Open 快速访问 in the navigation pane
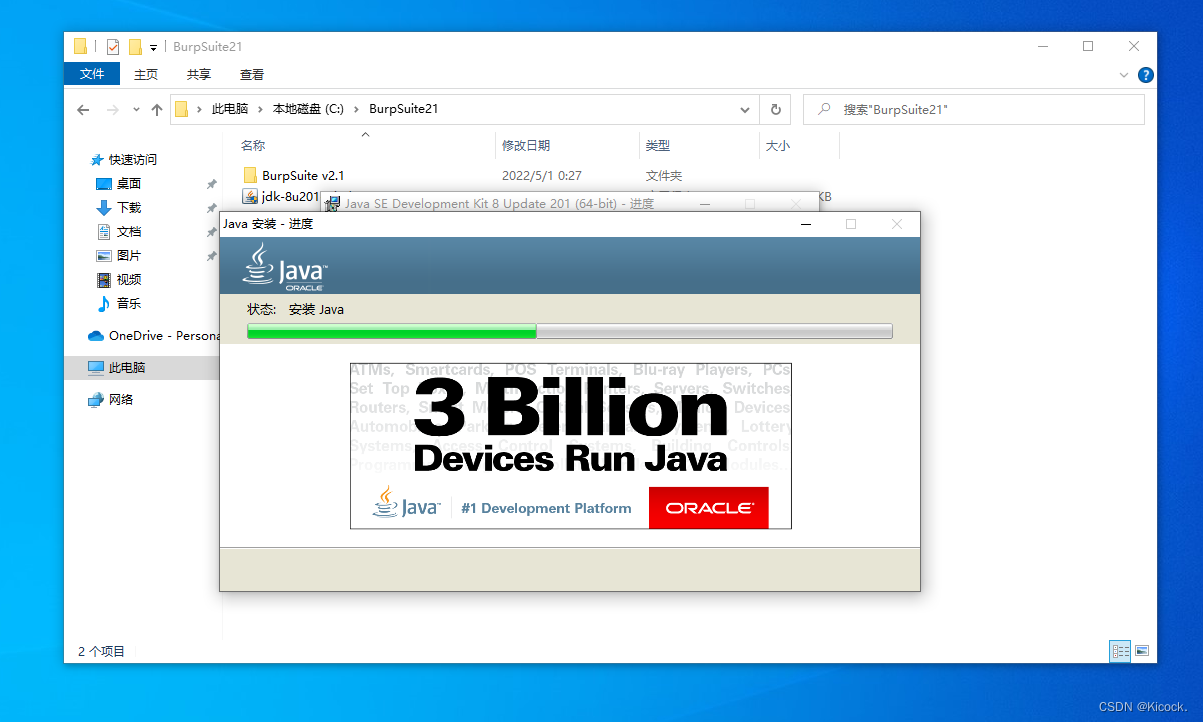The height and width of the screenshot is (722, 1203). 133,160
